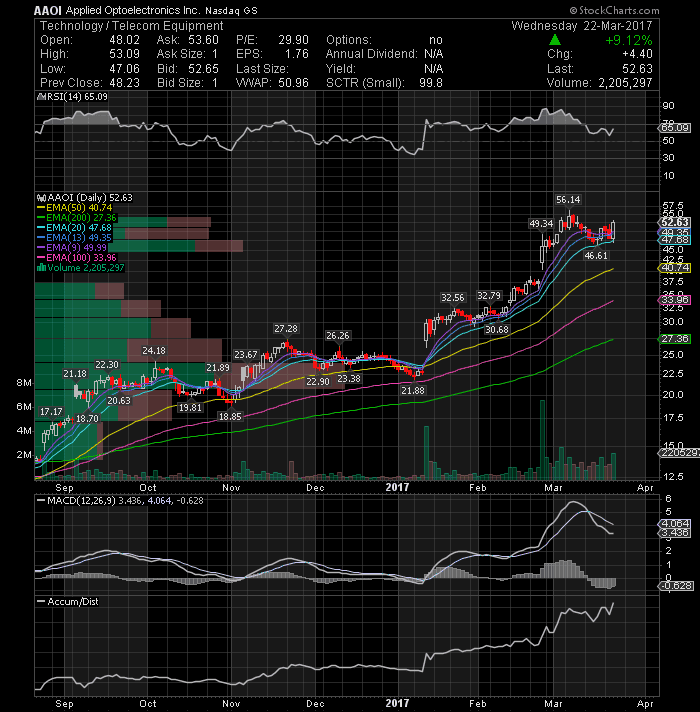The height and width of the screenshot is (712, 700).
Task: Click the 4.064 MACD signal axis tag
Action: pos(674,524)
